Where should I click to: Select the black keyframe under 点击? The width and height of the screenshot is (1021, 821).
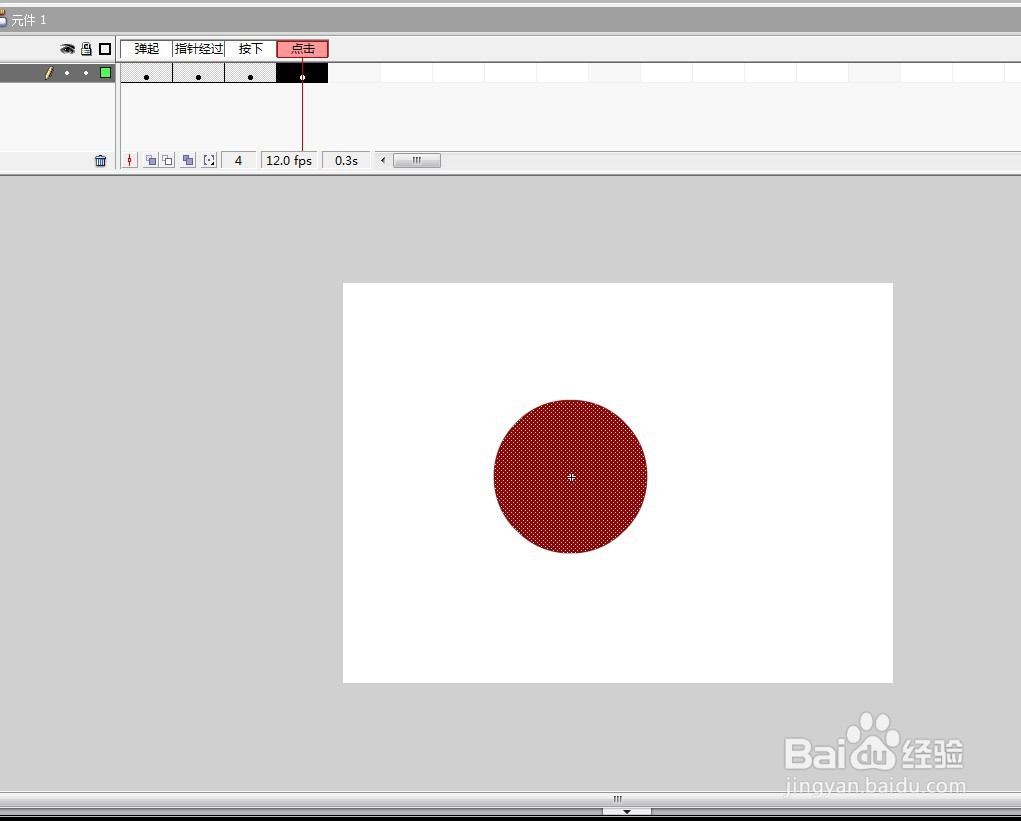[x=302, y=73]
